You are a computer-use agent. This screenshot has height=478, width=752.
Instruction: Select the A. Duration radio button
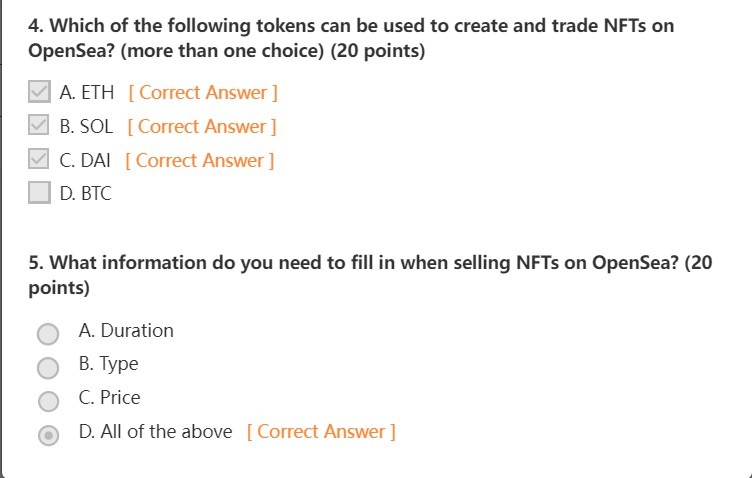48,334
